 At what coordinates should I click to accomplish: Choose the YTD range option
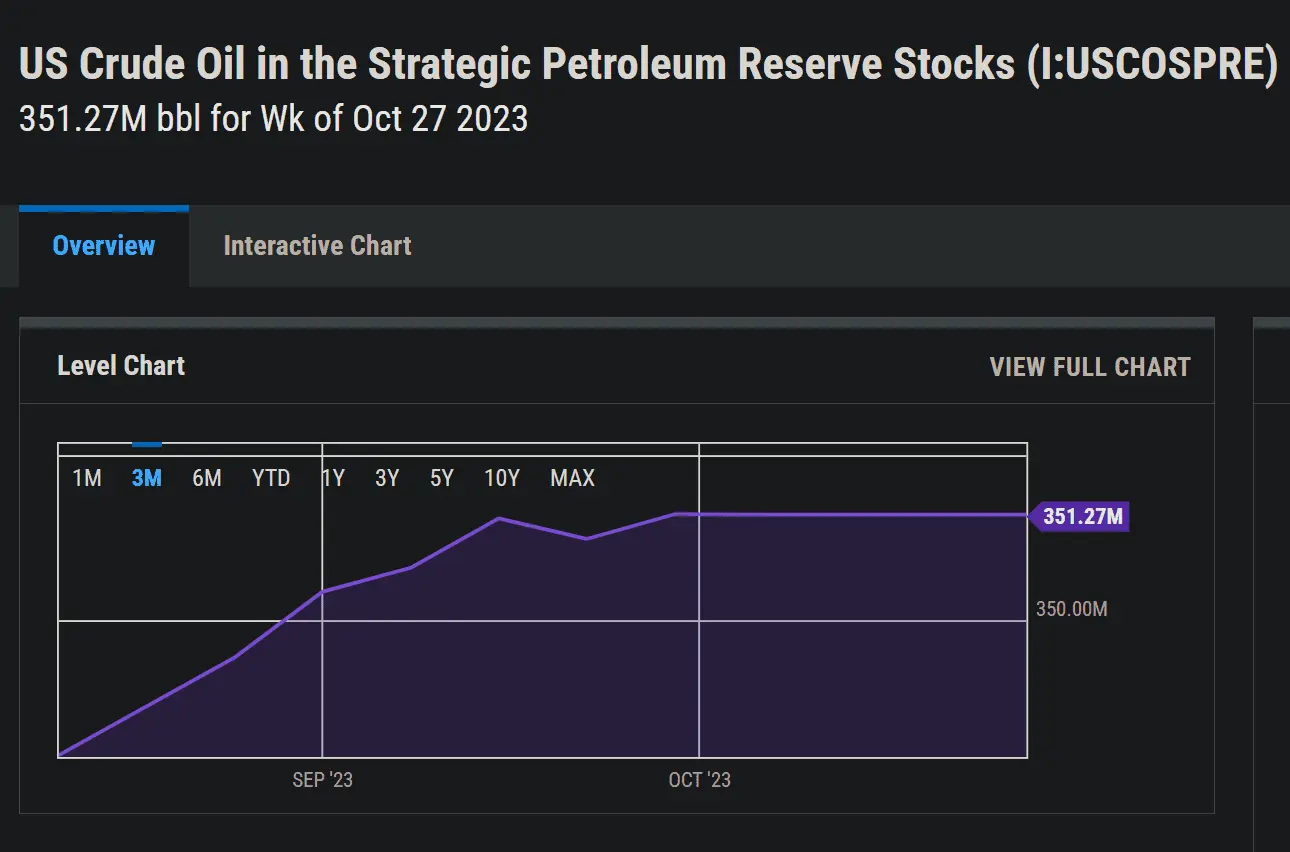(271, 478)
